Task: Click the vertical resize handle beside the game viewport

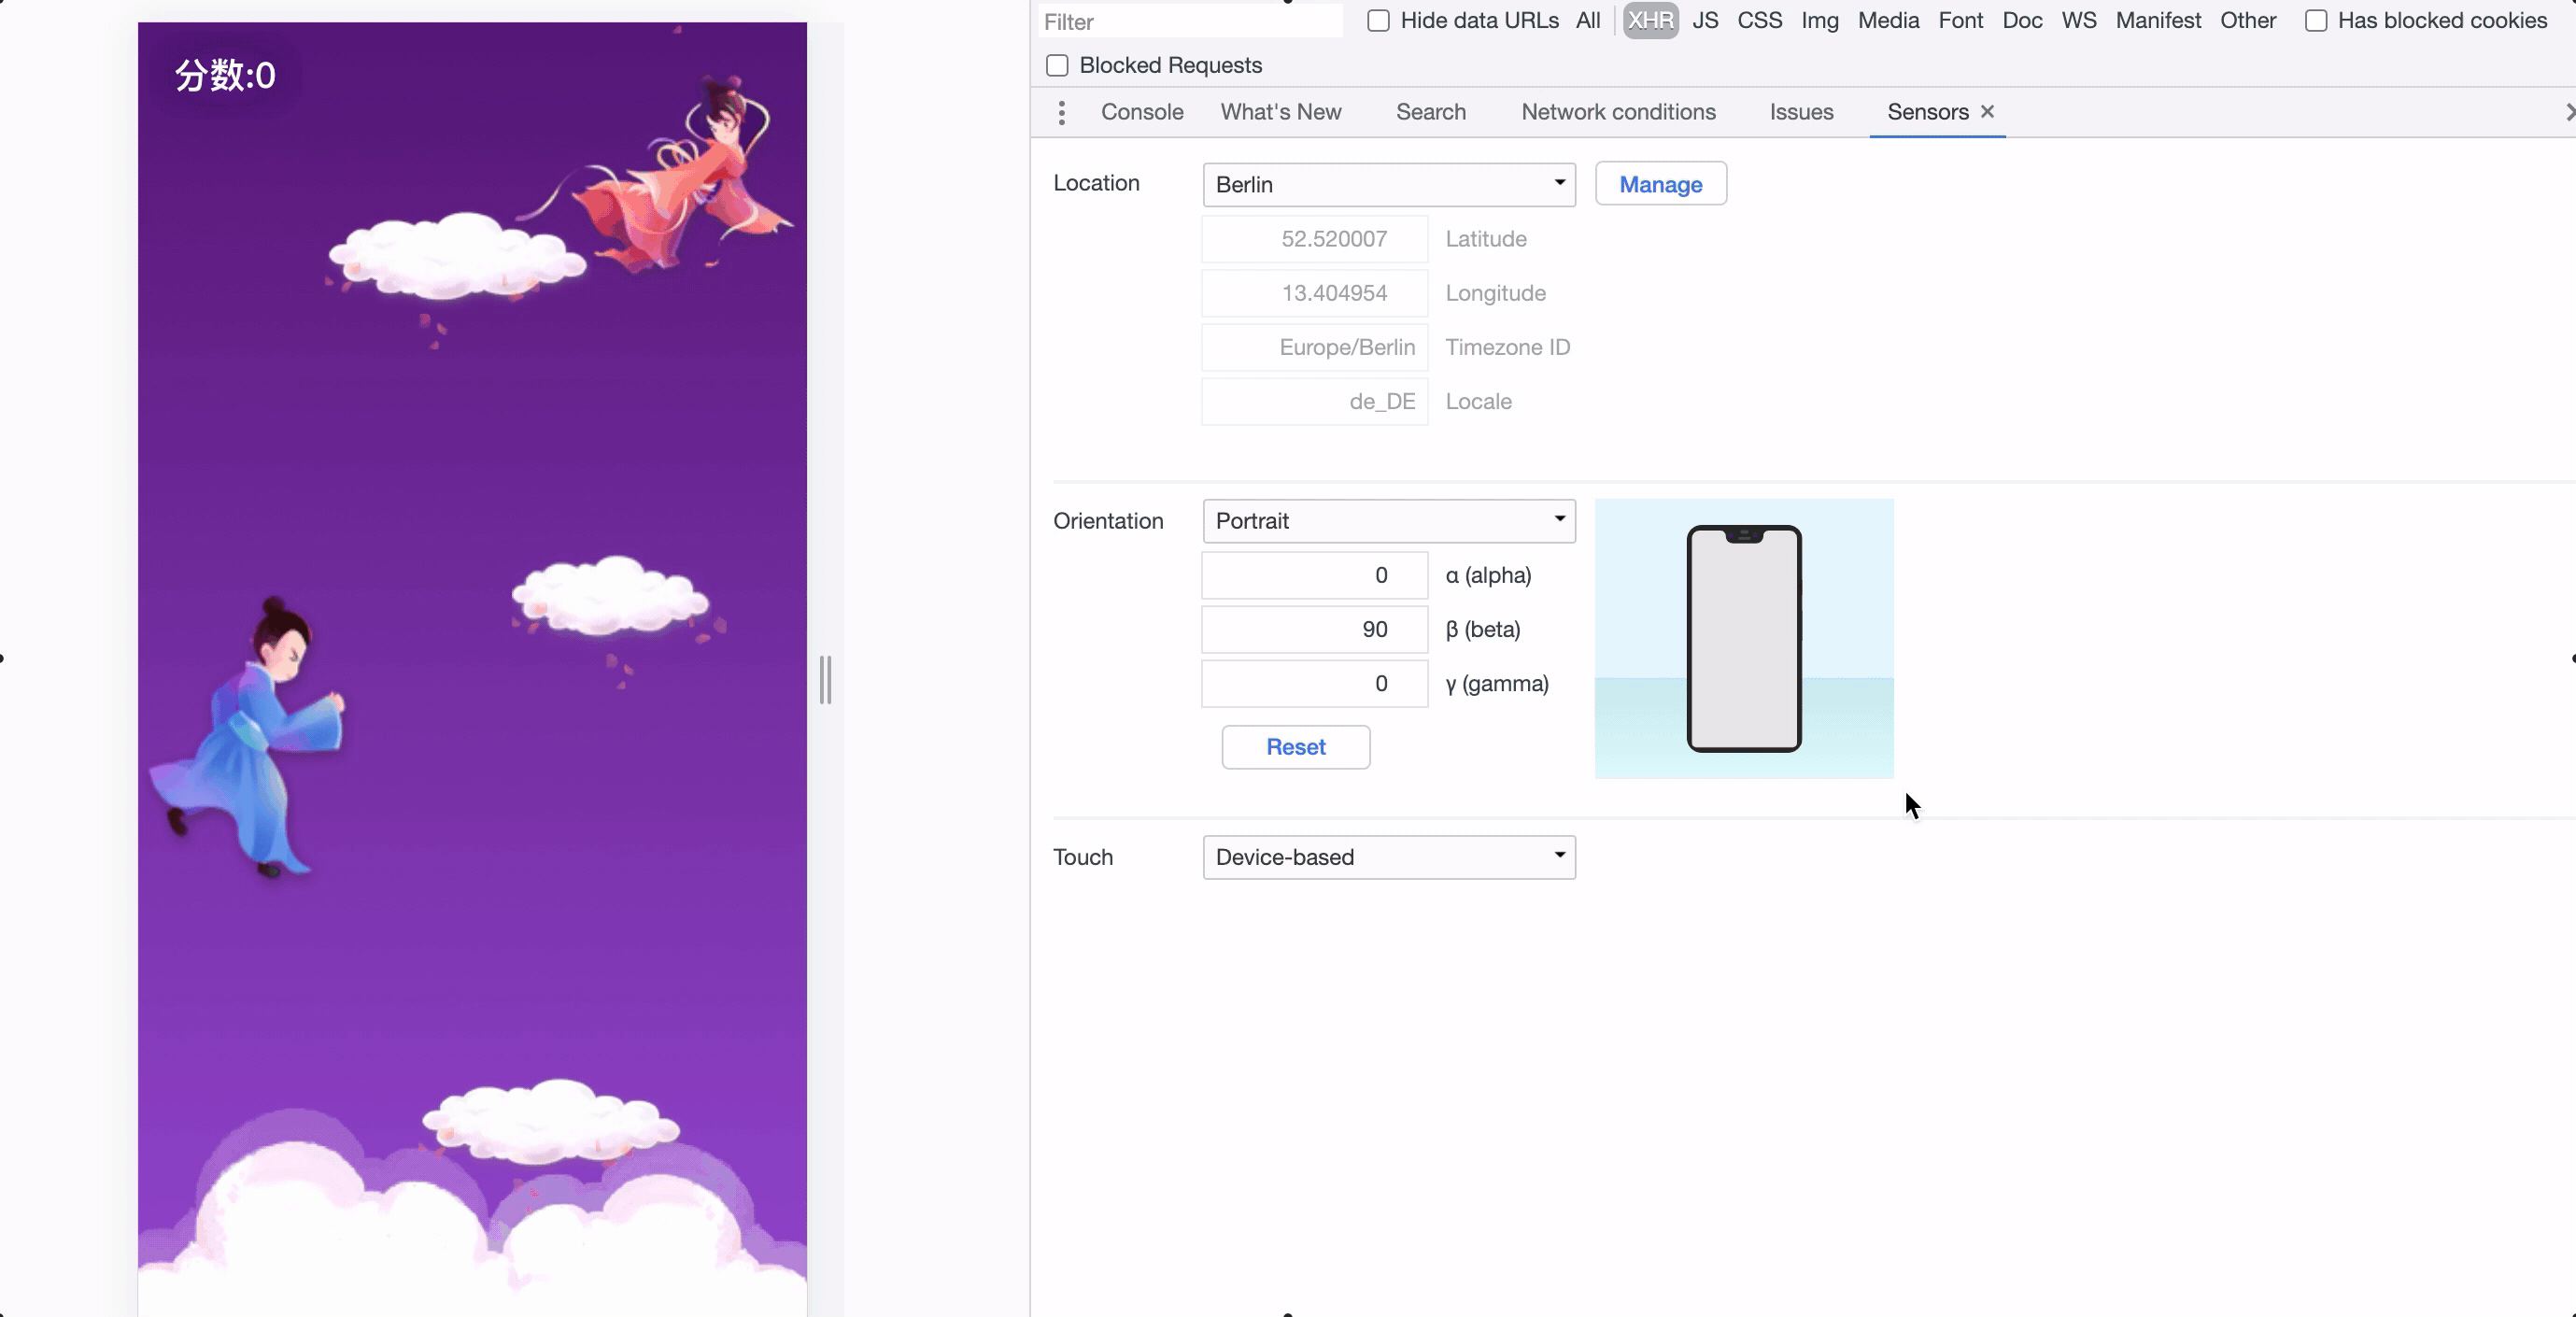Action: pos(825,680)
